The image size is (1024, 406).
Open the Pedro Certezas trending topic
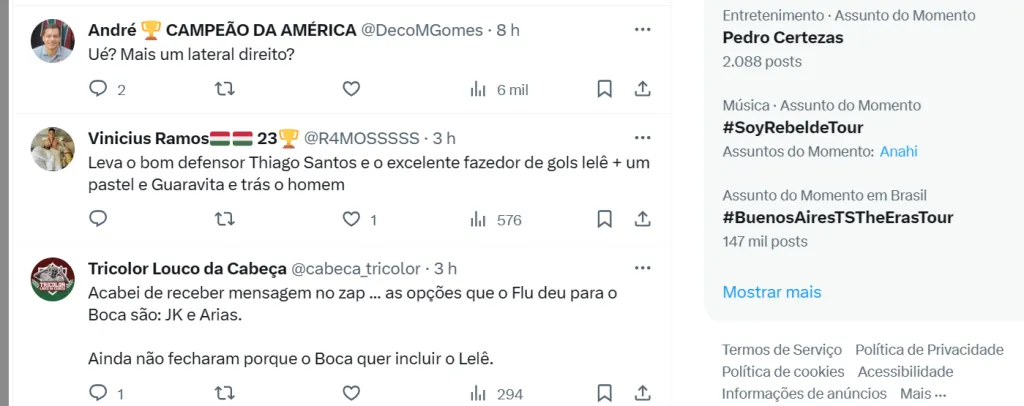coord(769,38)
